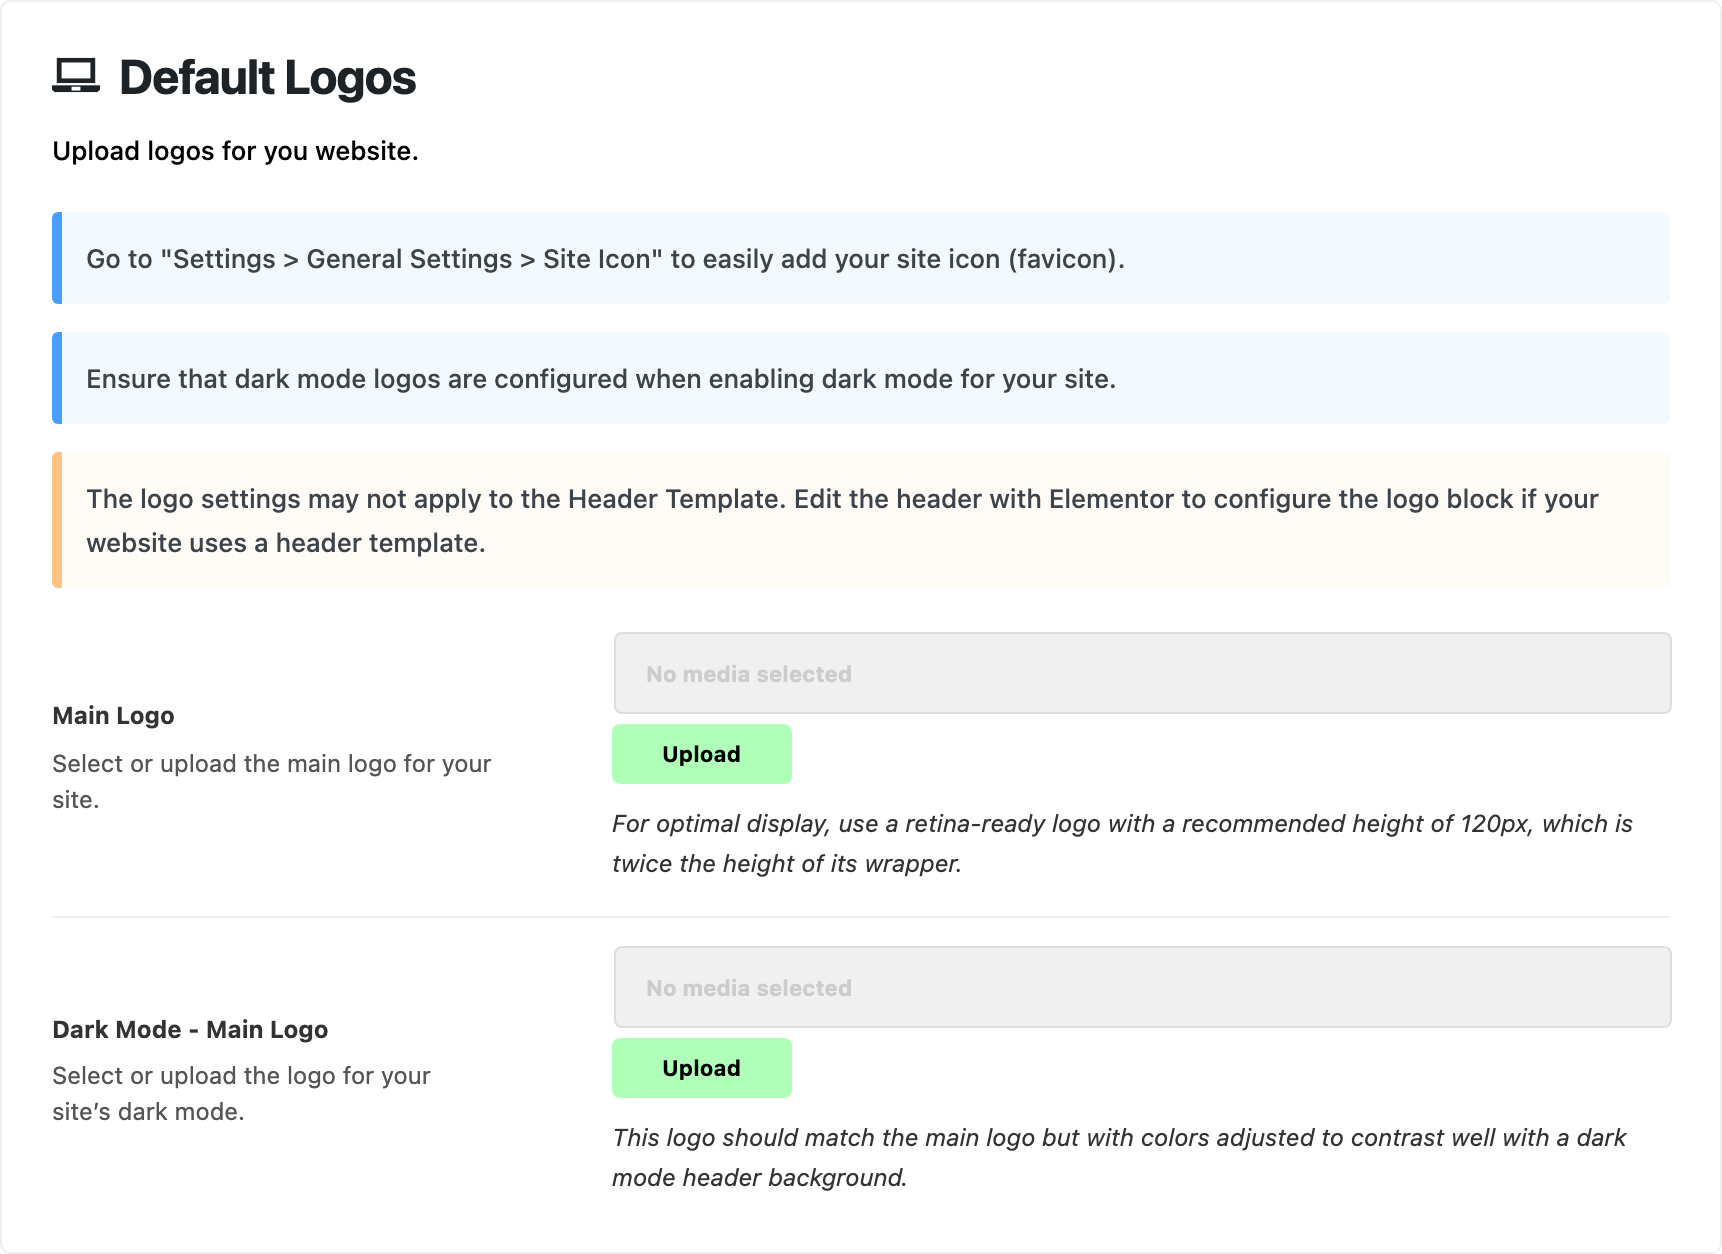The image size is (1722, 1254).
Task: Click "Upload logos for you website." text
Action: [235, 151]
